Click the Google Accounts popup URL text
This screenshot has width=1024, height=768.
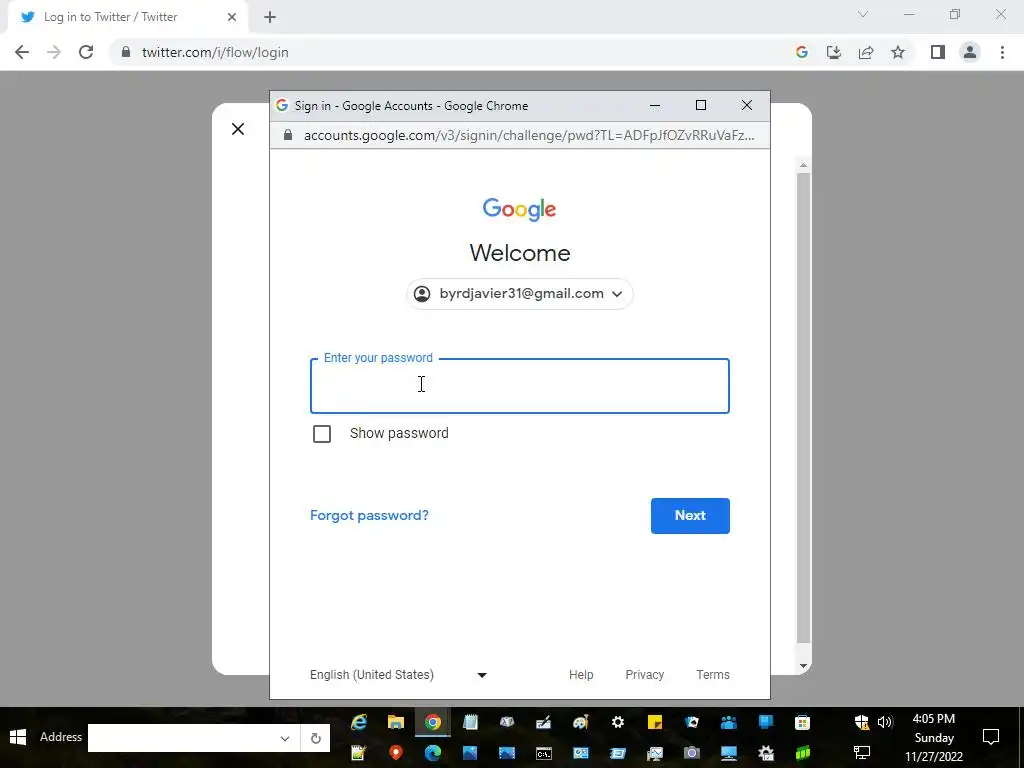click(x=529, y=135)
